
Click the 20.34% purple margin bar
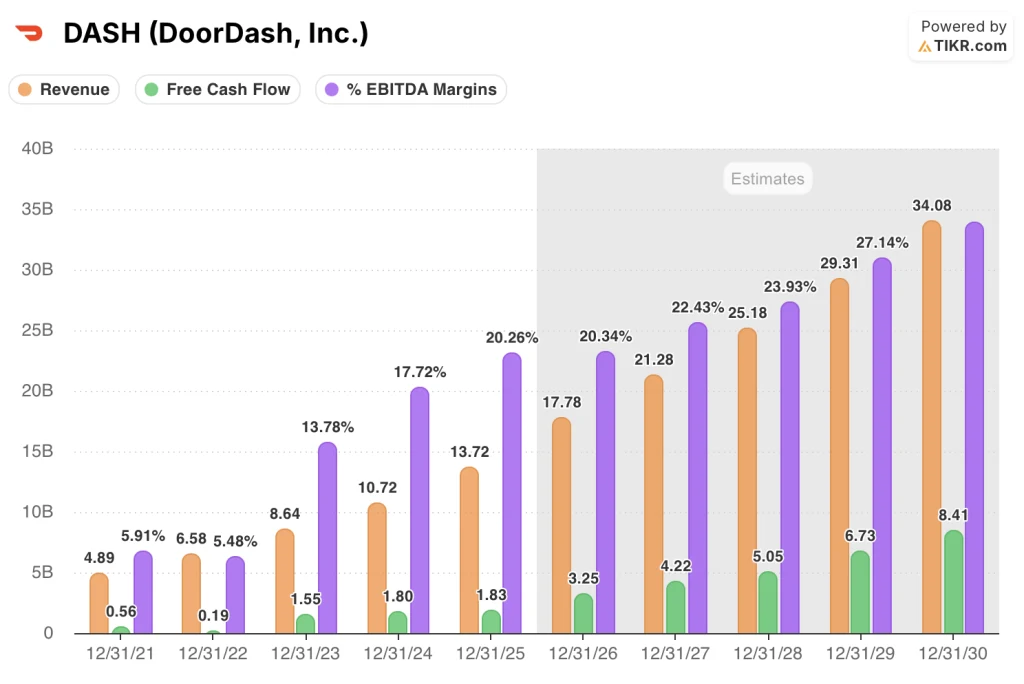(605, 493)
